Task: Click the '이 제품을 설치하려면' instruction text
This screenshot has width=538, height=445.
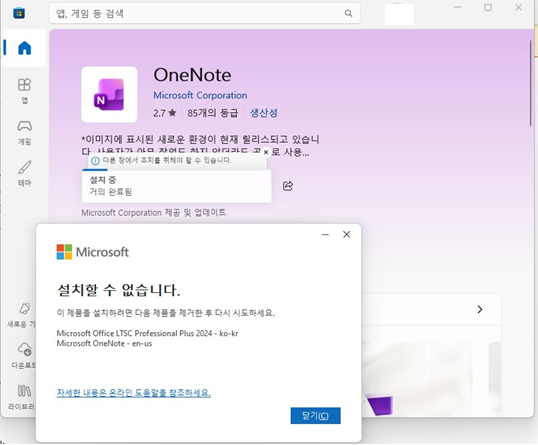Action: pyautogui.click(x=166, y=313)
